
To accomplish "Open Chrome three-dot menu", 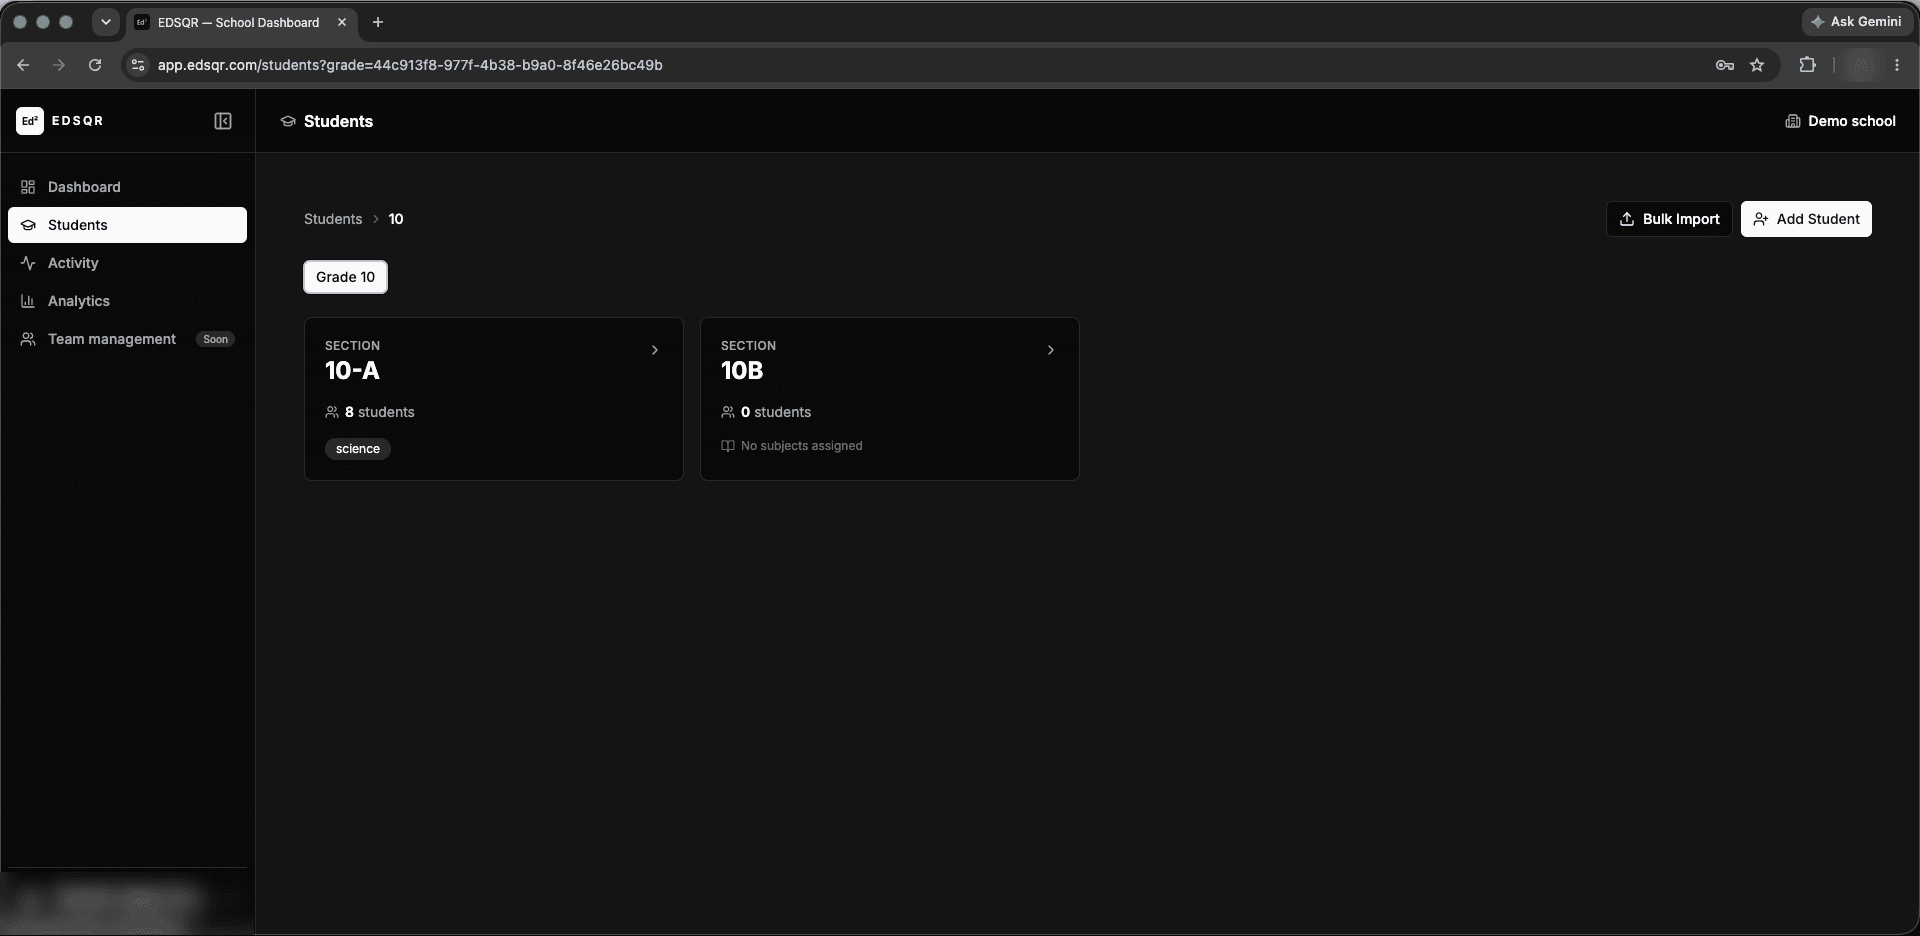I will pos(1897,65).
